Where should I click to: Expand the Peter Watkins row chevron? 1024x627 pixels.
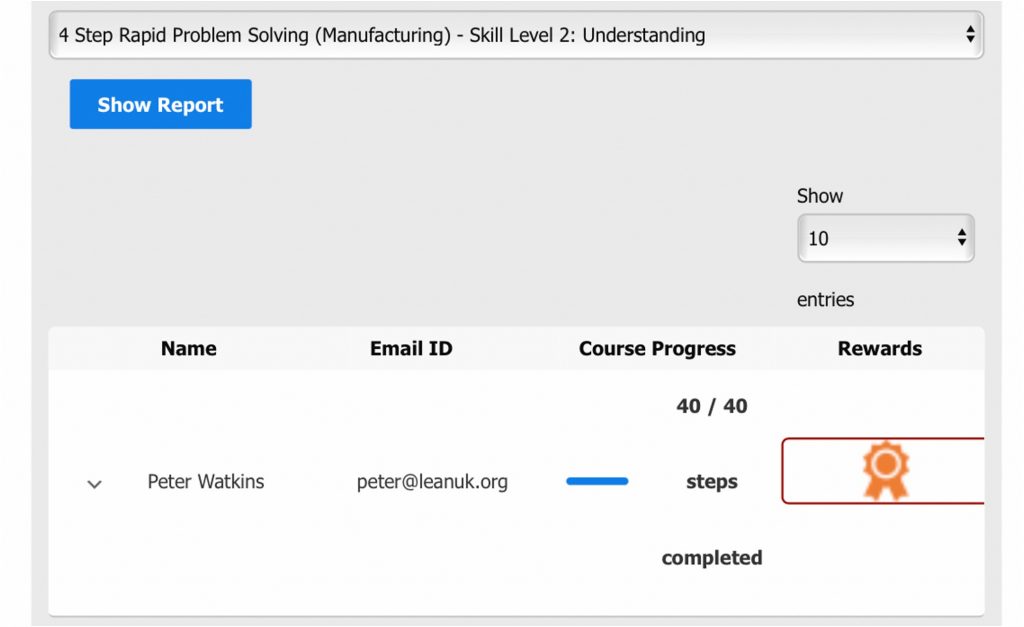pos(95,484)
